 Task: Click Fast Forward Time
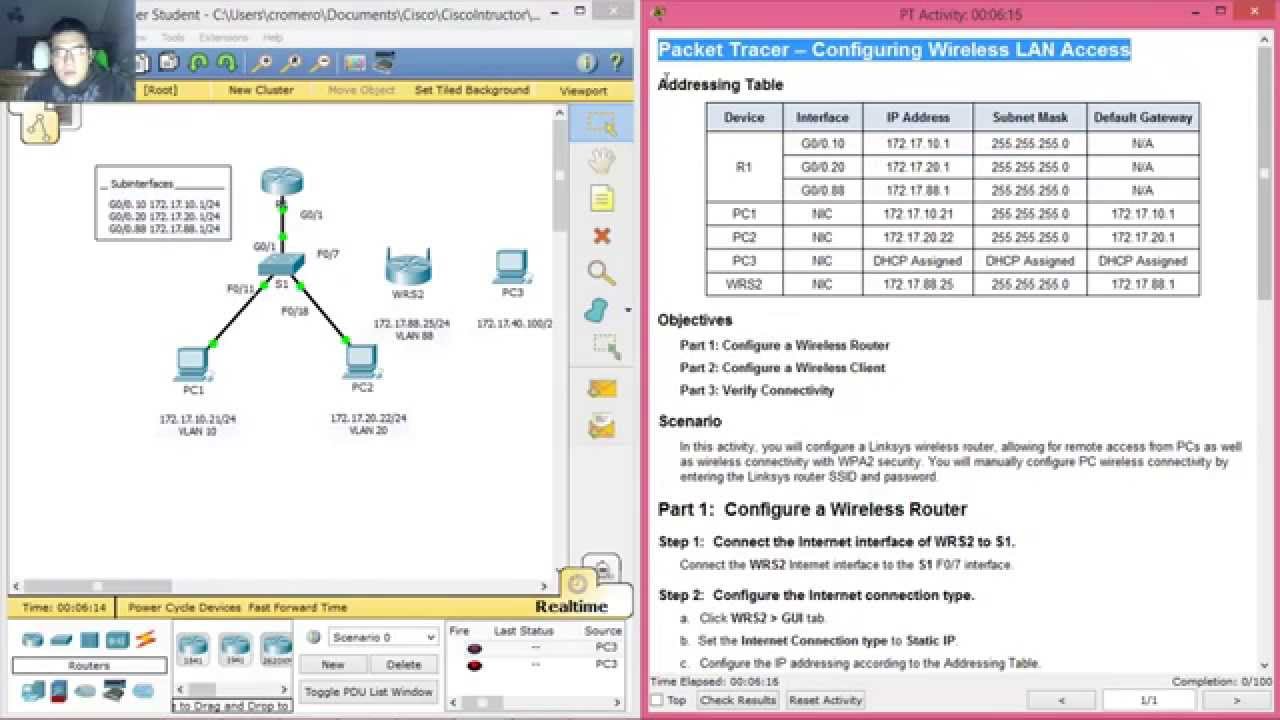(298, 607)
